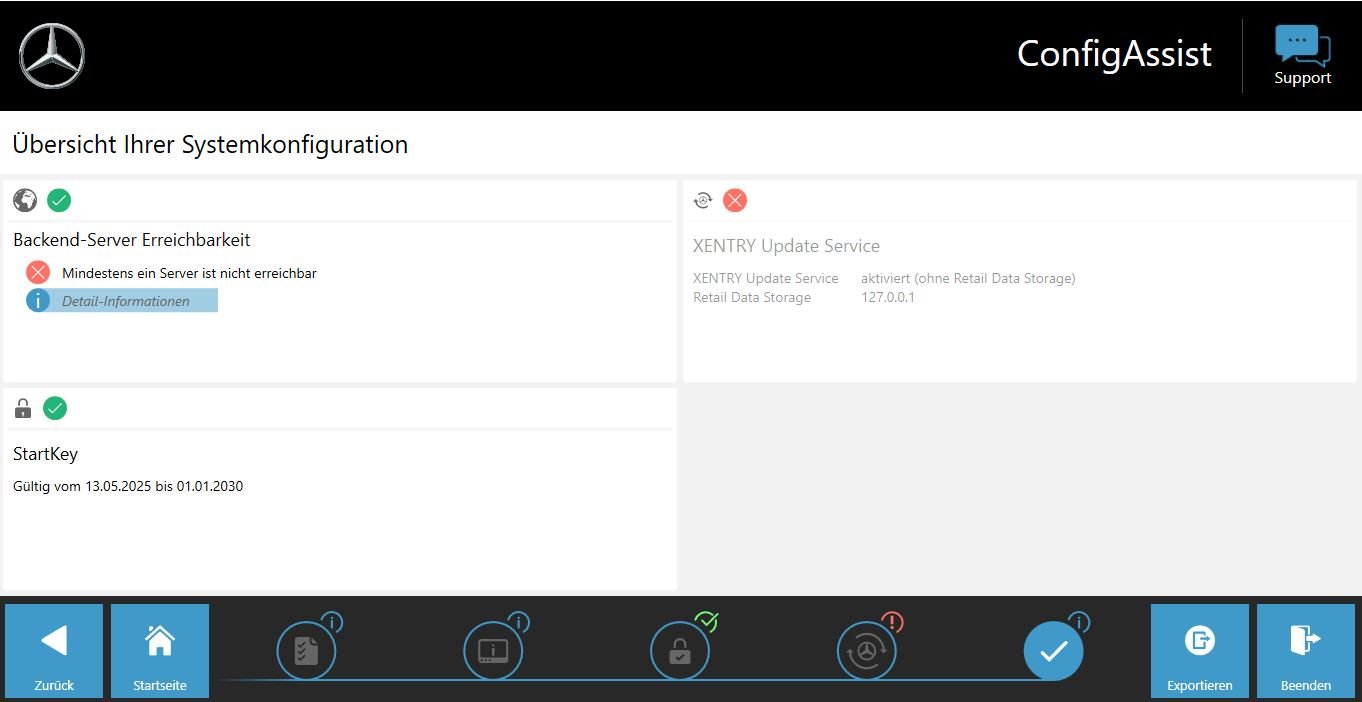
Task: Click the Mercedes-Benz star logo
Action: coord(52,56)
